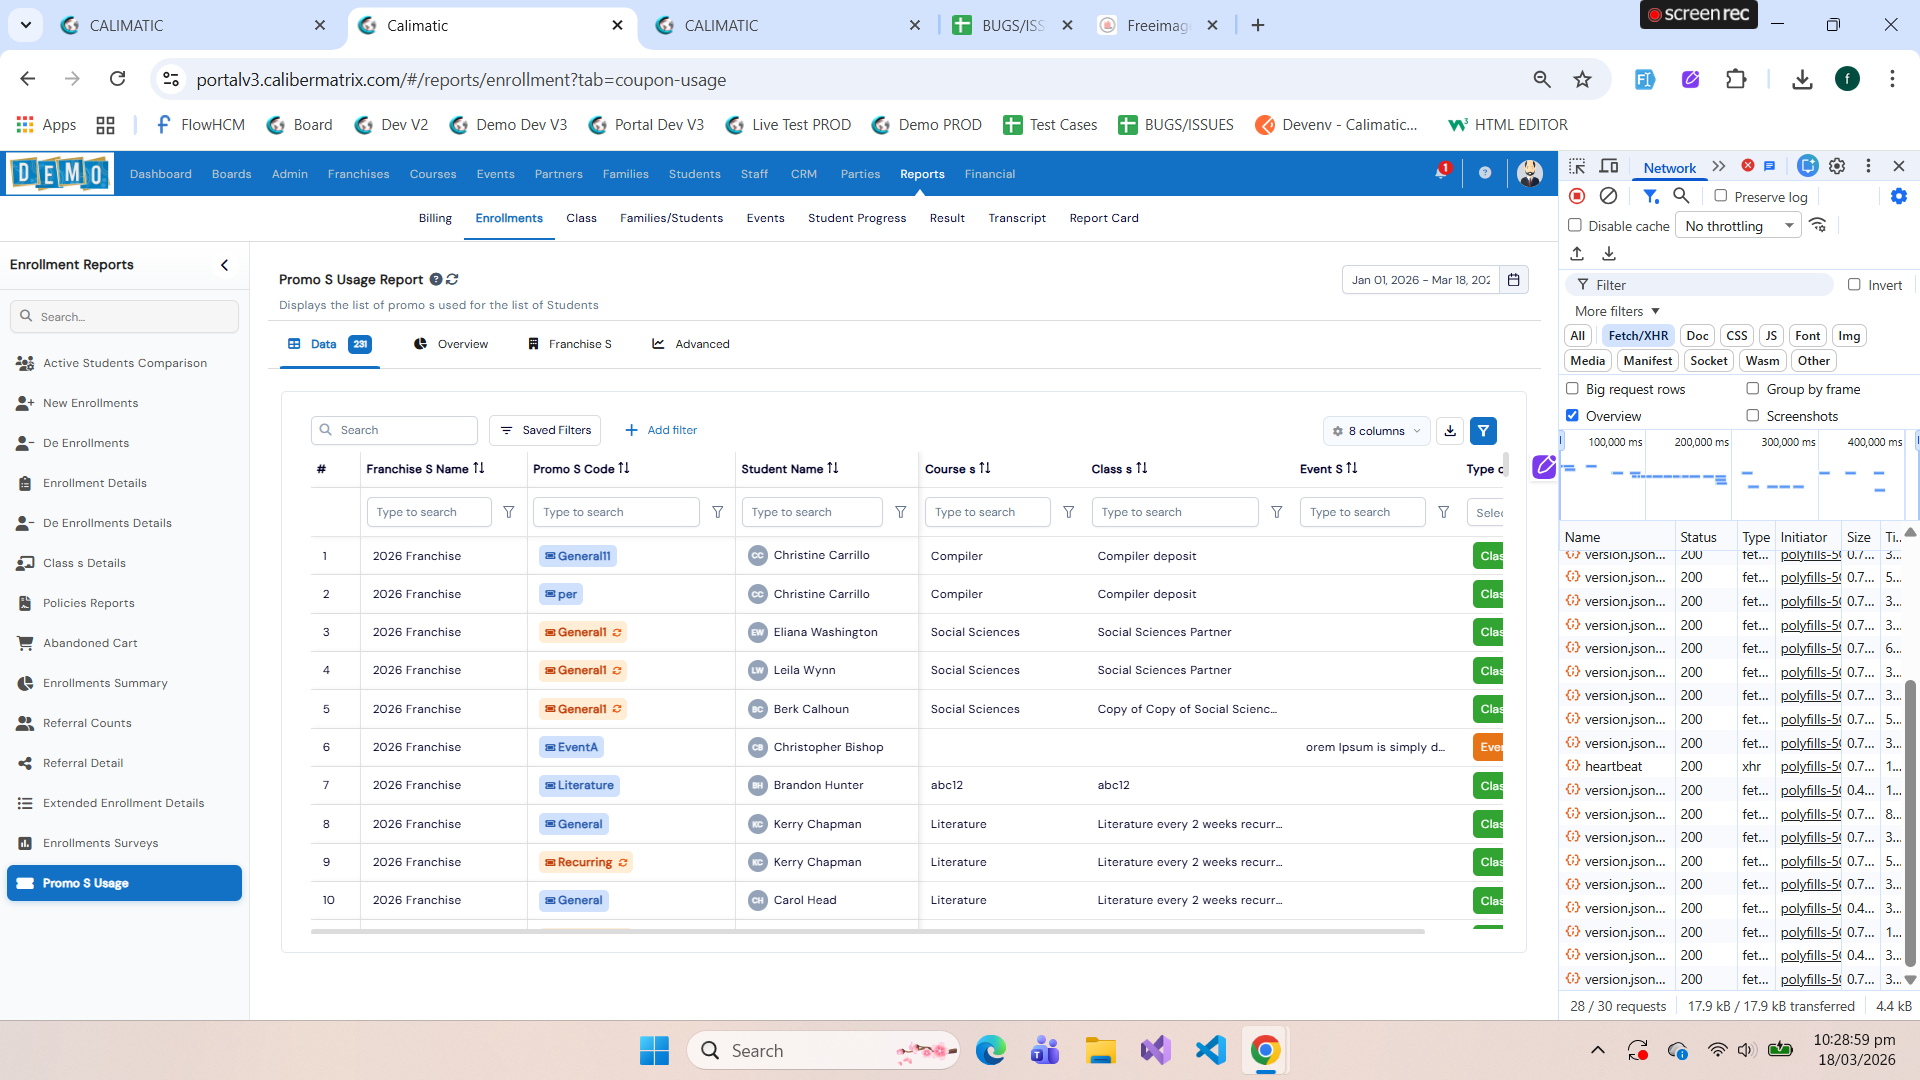Open the Financial menu item
Viewport: 1920px width, 1080px height.
pos(989,174)
